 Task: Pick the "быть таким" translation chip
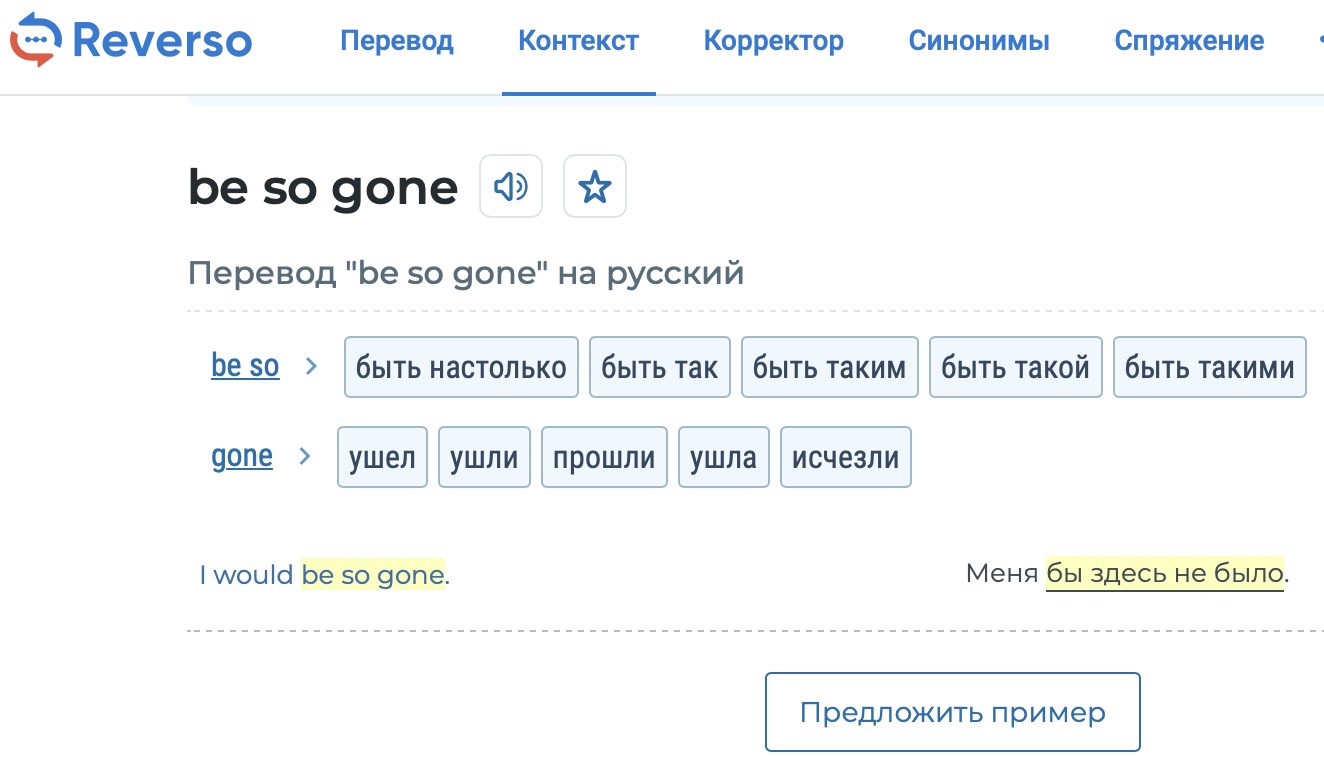(x=829, y=367)
